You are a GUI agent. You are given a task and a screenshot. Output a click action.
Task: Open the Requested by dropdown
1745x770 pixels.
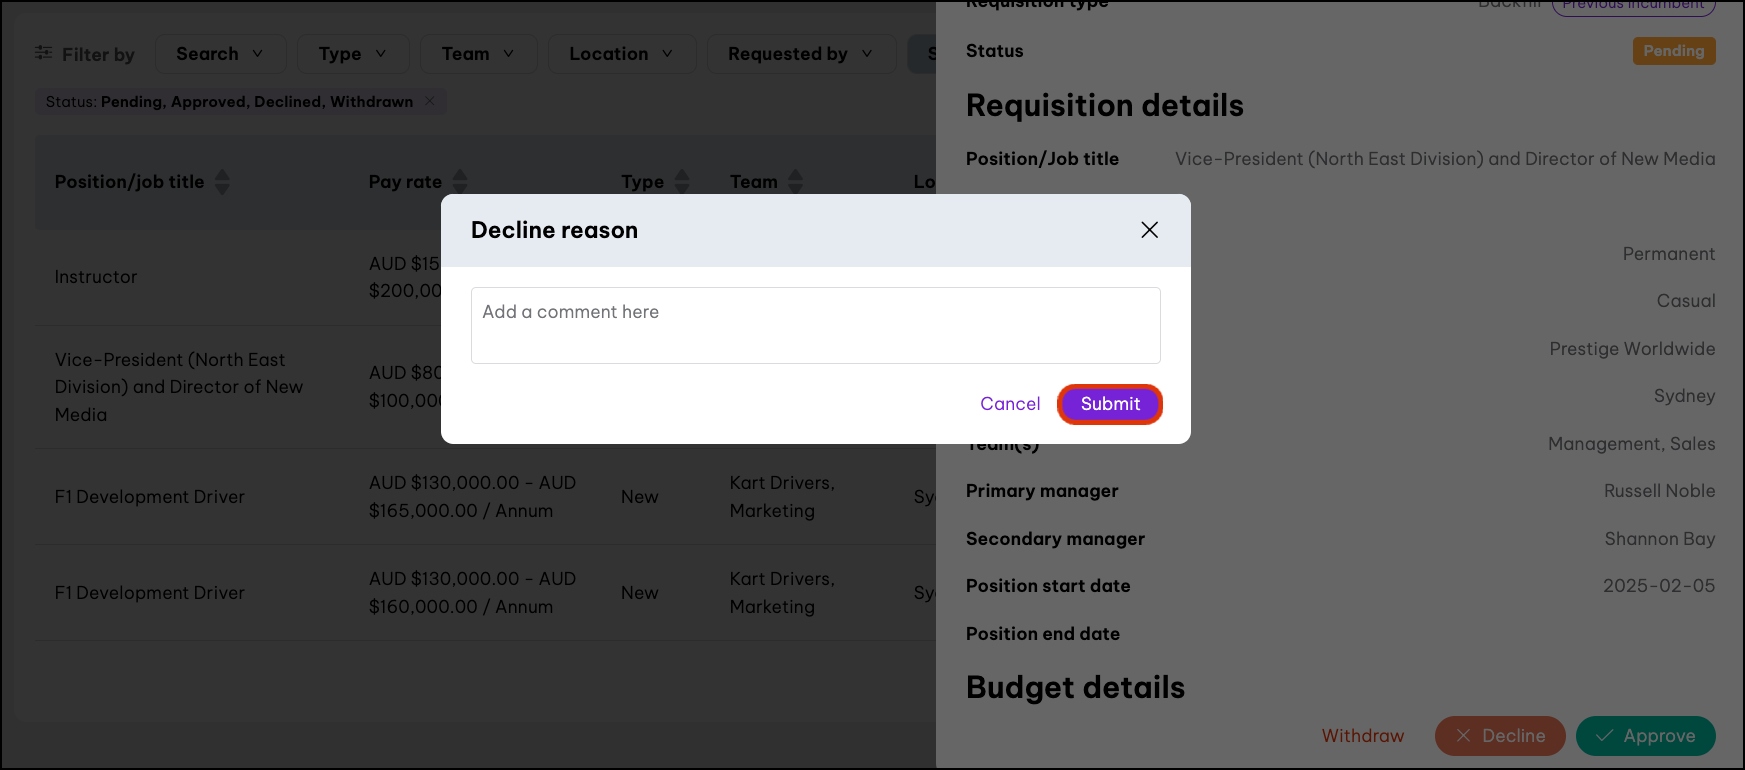(x=800, y=54)
